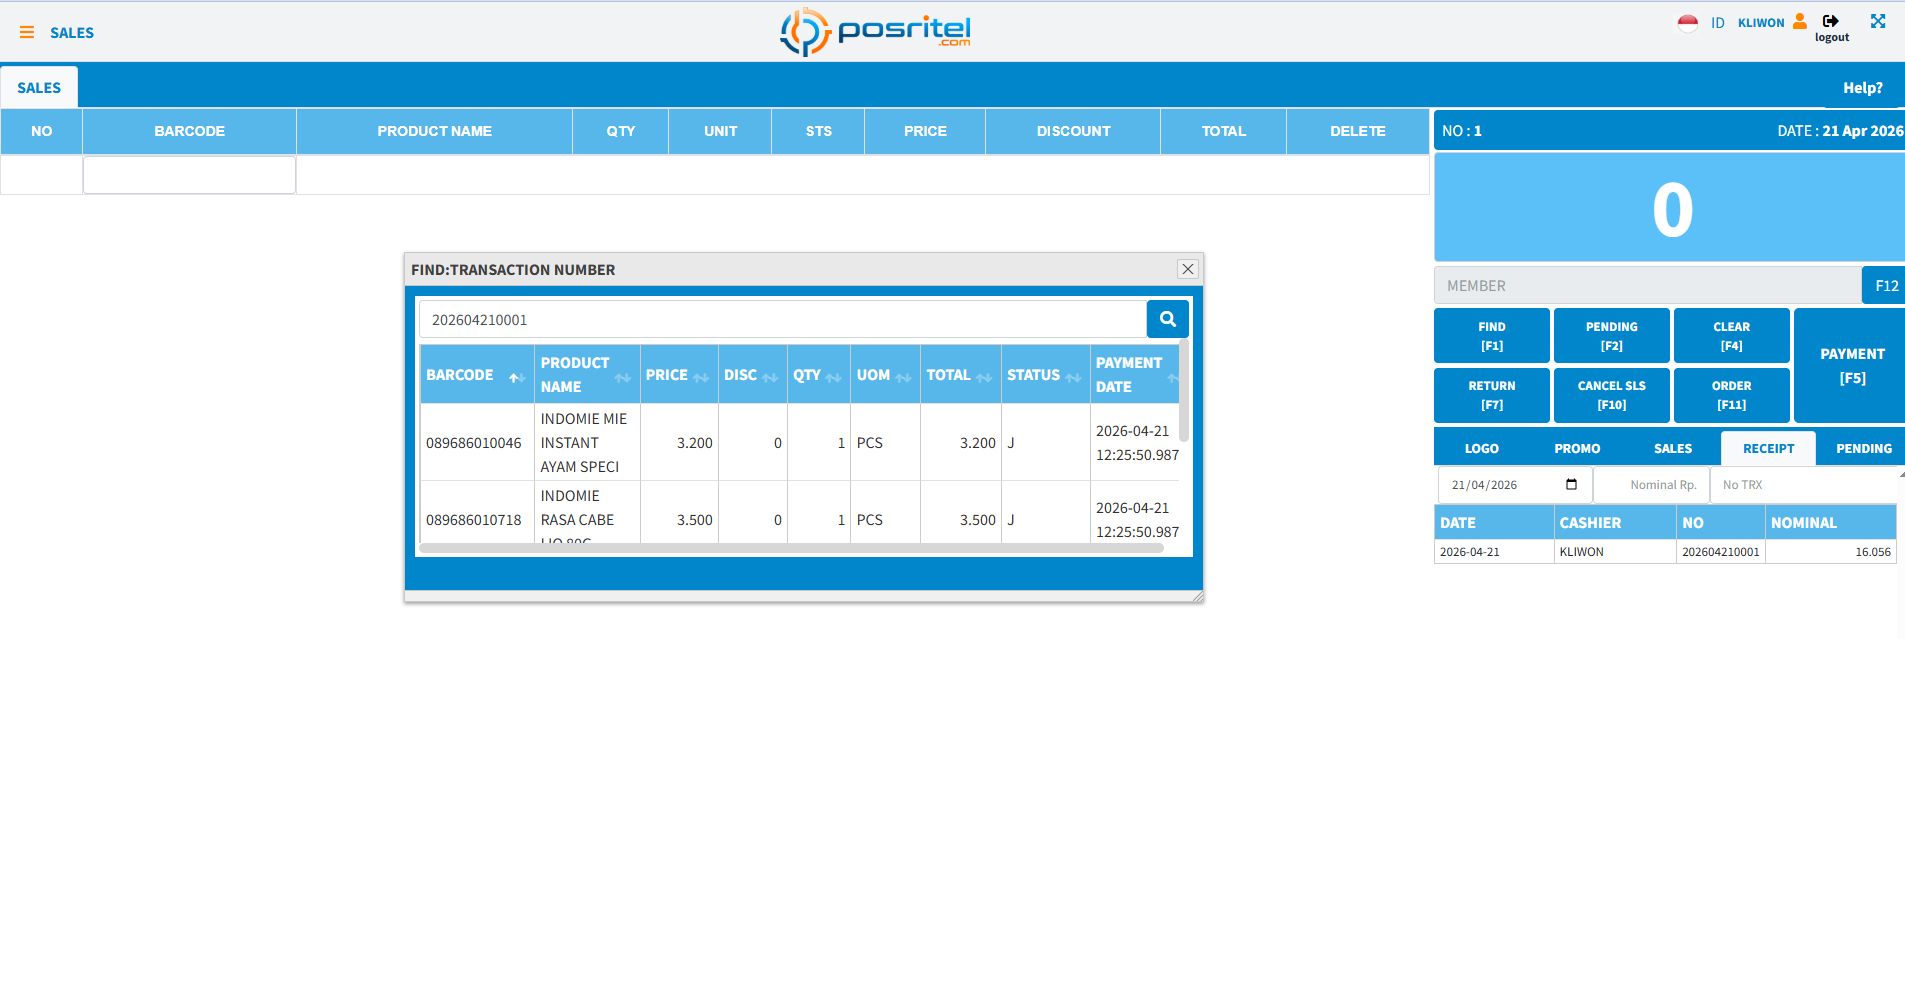Click the KLIWON username at top
The width and height of the screenshot is (1905, 992).
click(x=1761, y=23)
